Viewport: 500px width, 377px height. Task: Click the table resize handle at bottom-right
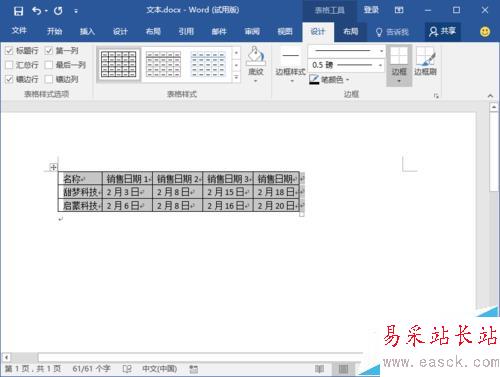pos(302,214)
